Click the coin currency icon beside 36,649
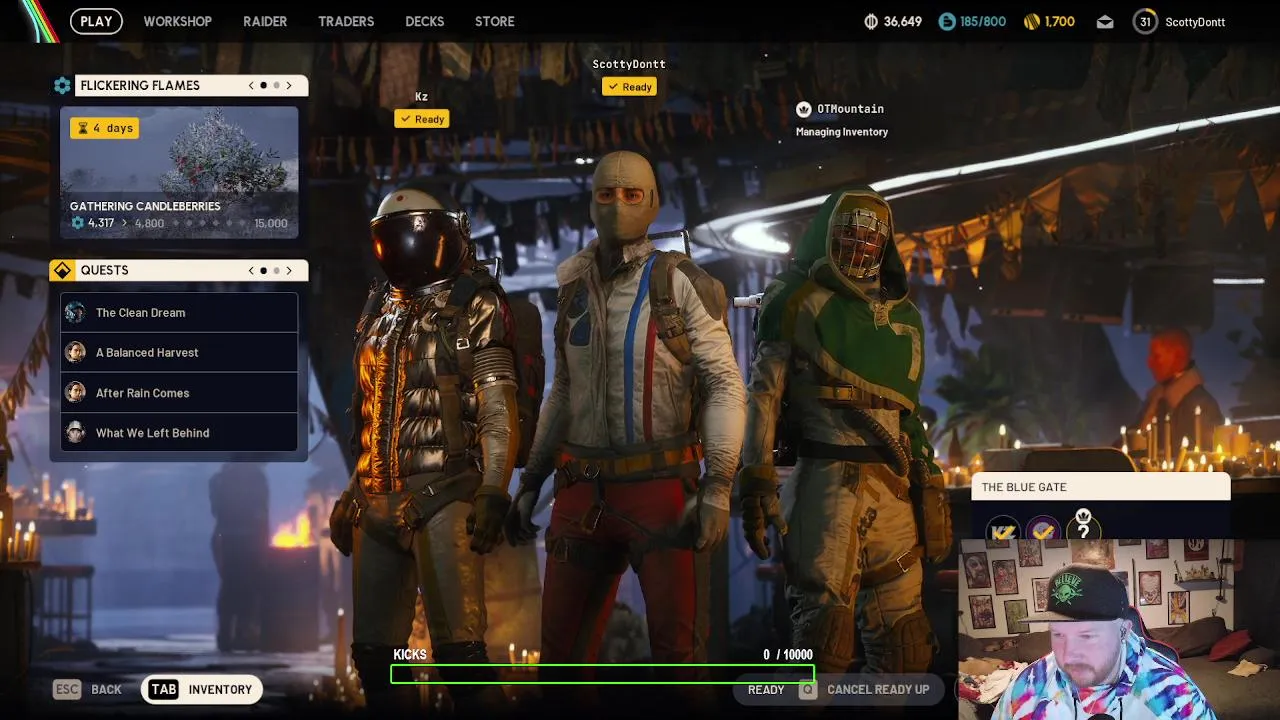1280x720 pixels. pyautogui.click(x=871, y=21)
